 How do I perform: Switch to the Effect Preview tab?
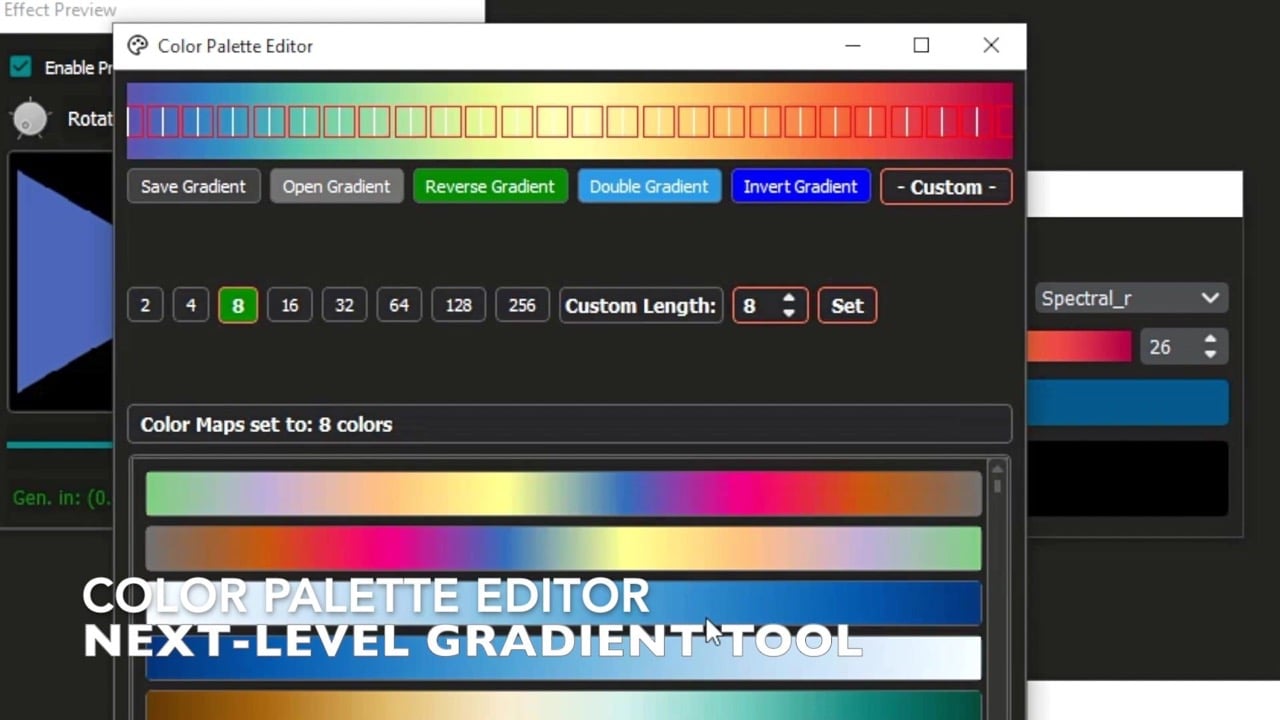click(x=60, y=10)
